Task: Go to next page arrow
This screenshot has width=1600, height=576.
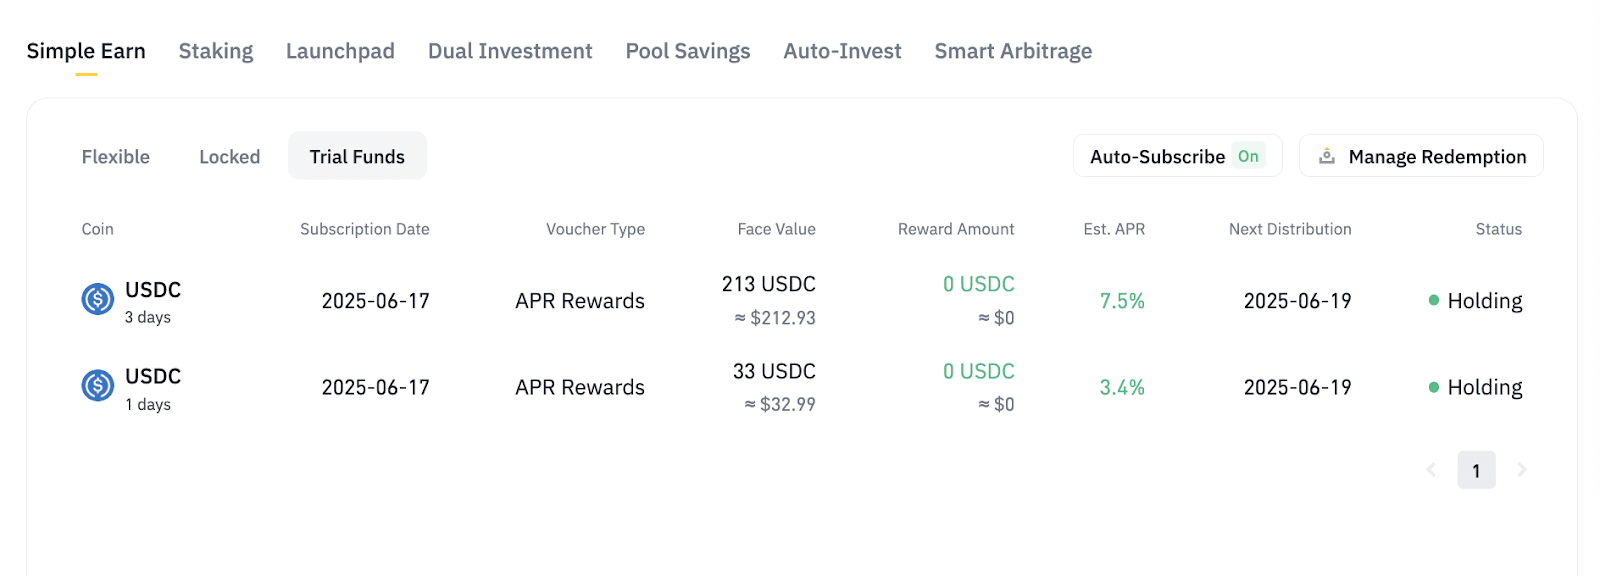Action: tap(1522, 470)
